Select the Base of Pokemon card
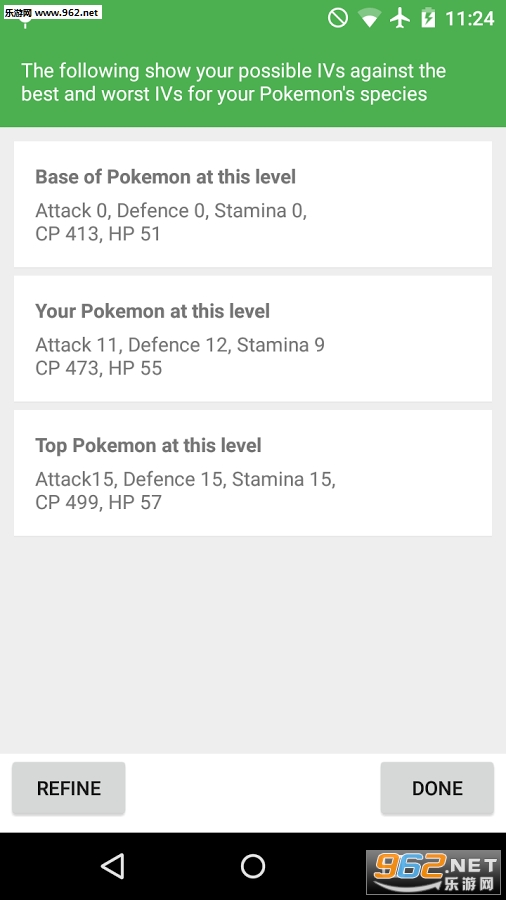The image size is (506, 900). pos(252,204)
